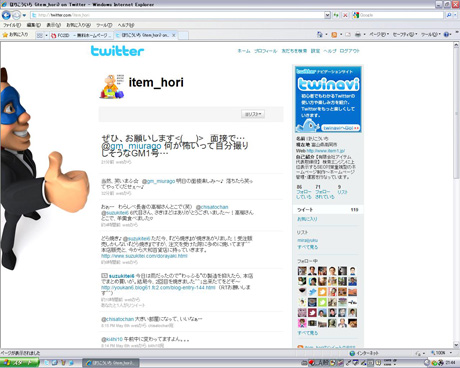This screenshot has width=460, height=368.
Task: Open the ヘルプ(H) menu
Action: point(126,25)
